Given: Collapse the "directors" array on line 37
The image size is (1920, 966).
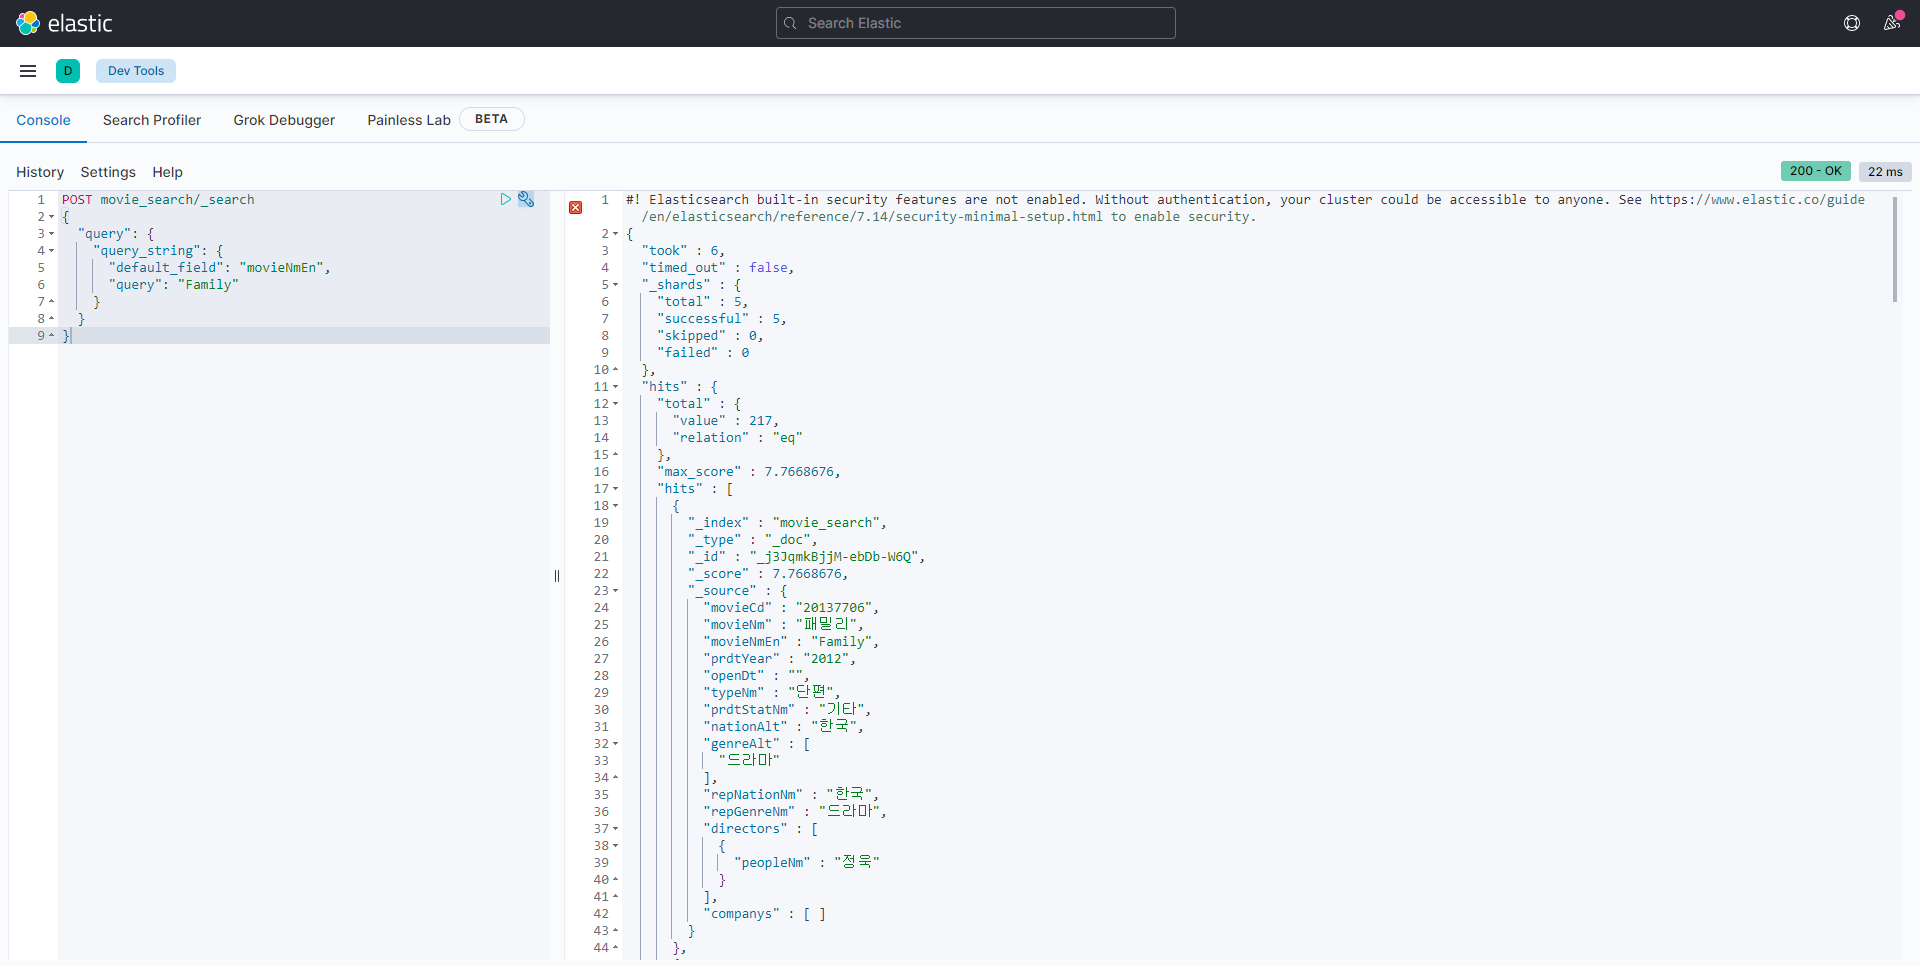Looking at the screenshot, I should click(616, 829).
